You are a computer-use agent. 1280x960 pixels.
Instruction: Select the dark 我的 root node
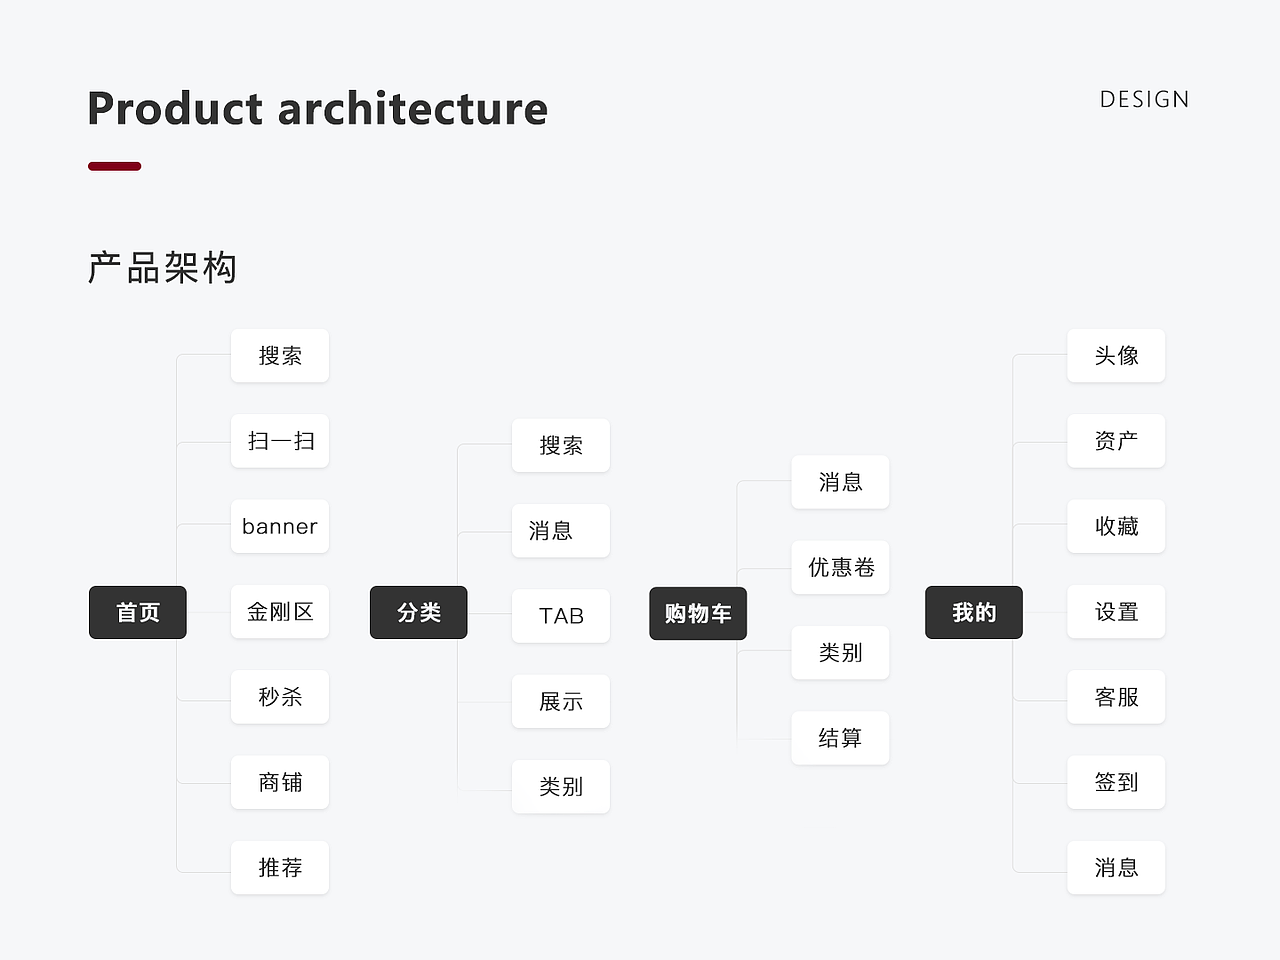pyautogui.click(x=973, y=612)
